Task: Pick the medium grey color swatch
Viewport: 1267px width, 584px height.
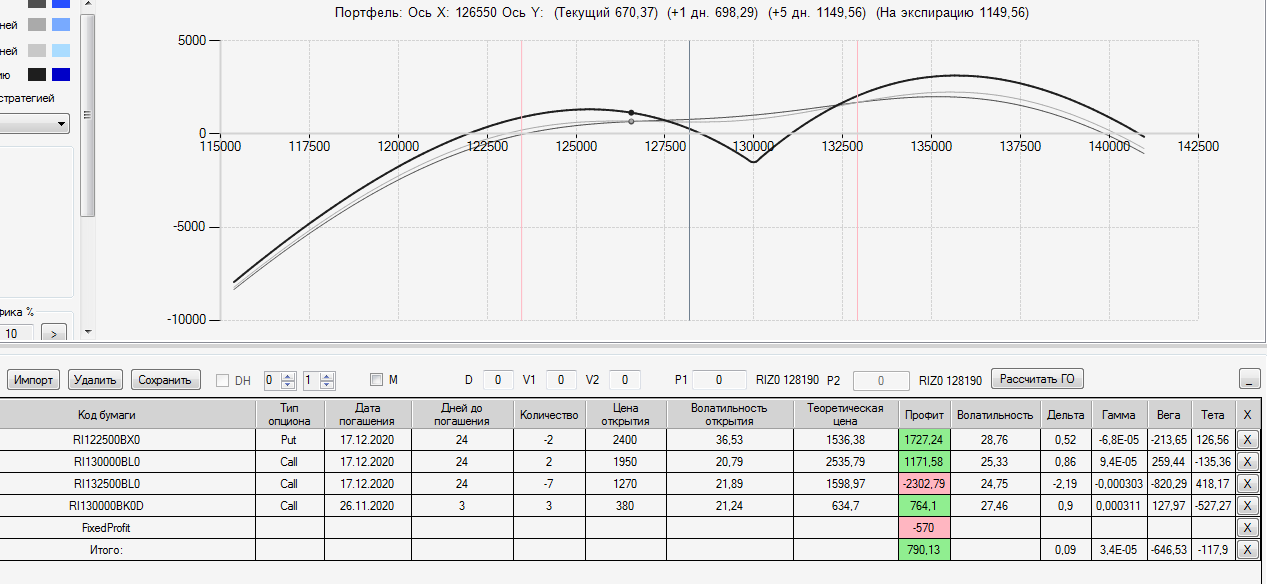Action: 37,24
